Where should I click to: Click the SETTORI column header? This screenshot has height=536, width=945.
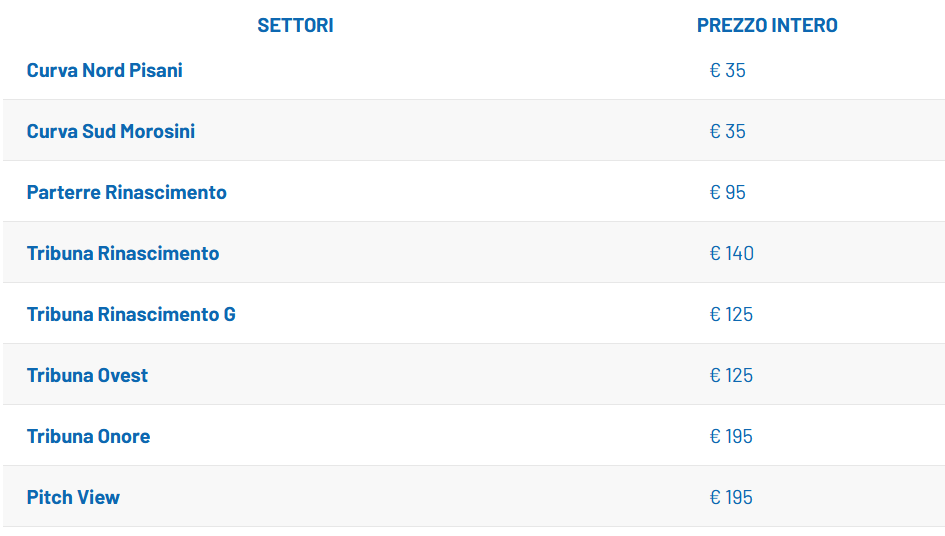tap(295, 26)
